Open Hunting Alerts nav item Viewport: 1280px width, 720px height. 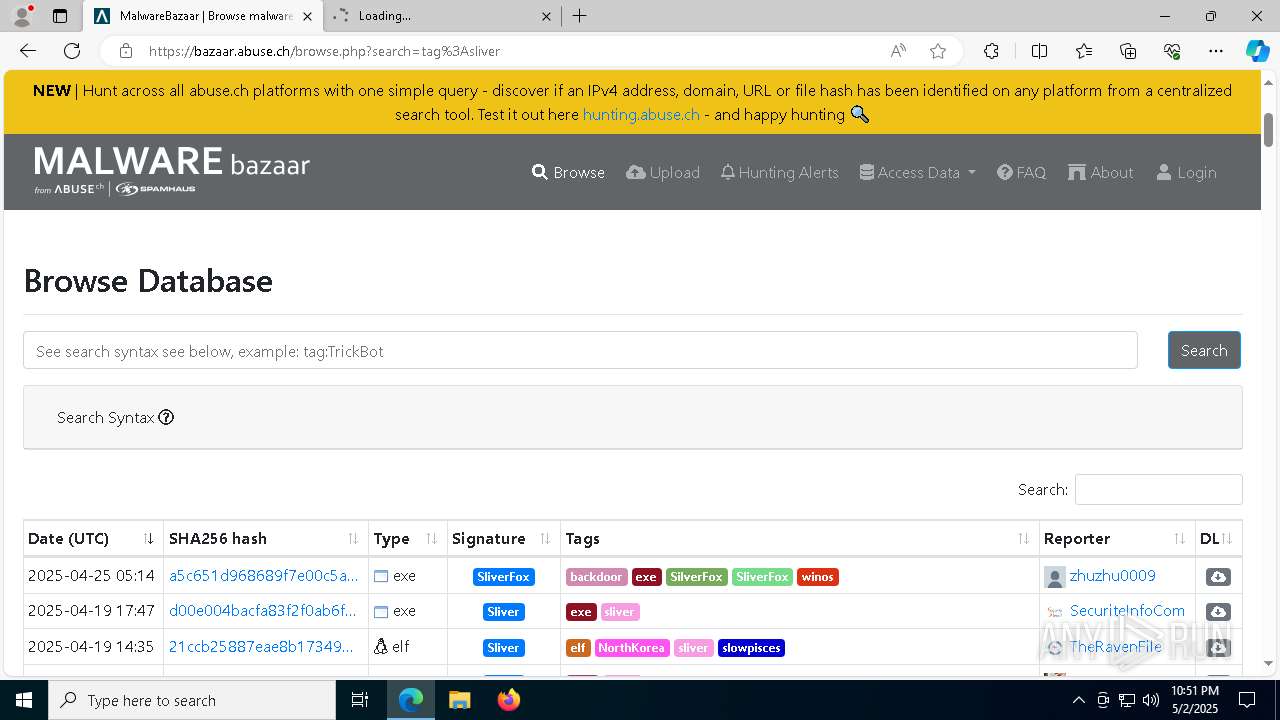point(779,172)
